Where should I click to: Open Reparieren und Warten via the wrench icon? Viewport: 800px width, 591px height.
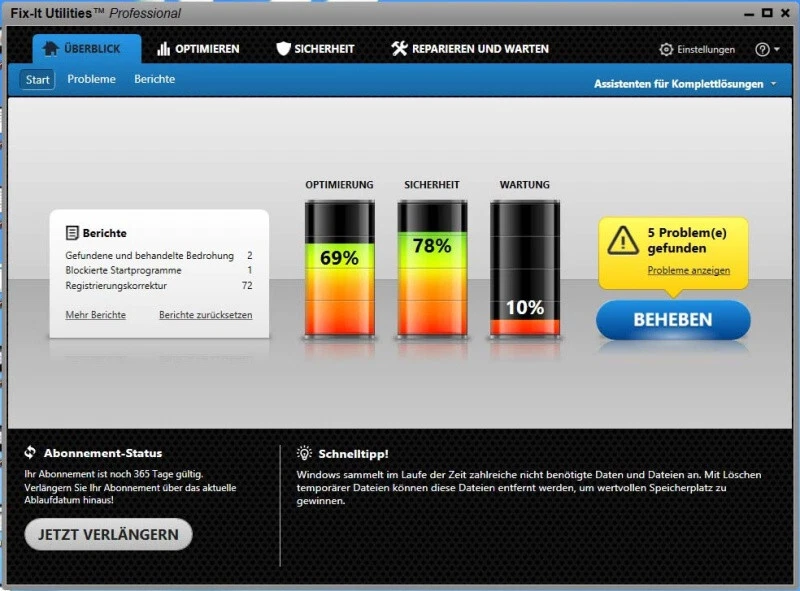pyautogui.click(x=398, y=47)
